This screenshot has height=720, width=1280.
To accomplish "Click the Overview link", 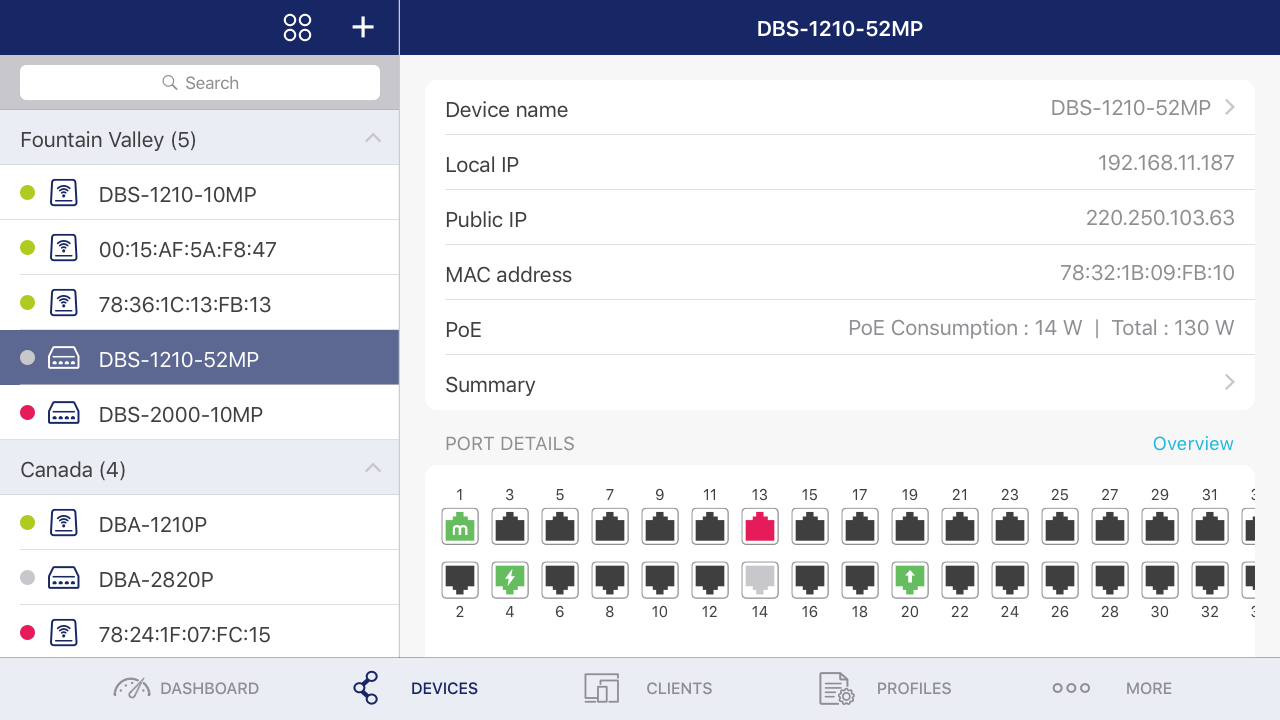I will (x=1193, y=443).
